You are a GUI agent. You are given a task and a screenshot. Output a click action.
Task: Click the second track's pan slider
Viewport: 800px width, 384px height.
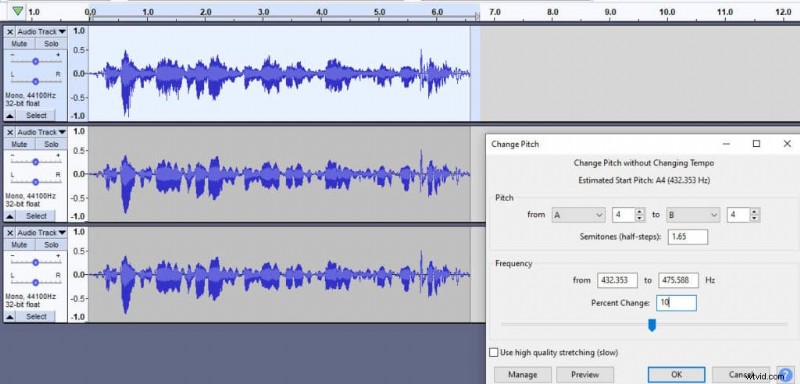35,182
